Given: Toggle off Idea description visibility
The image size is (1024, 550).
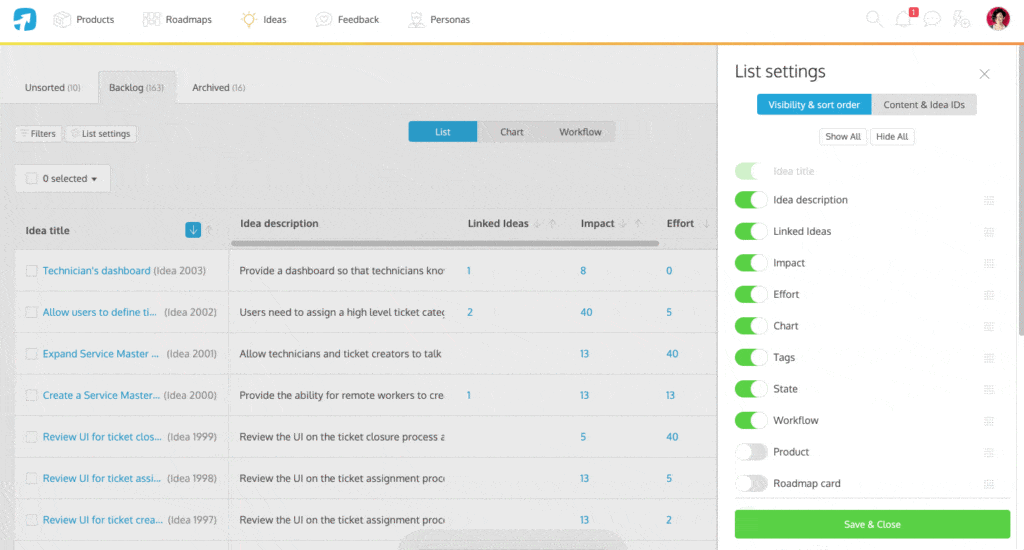Looking at the screenshot, I should 750,200.
